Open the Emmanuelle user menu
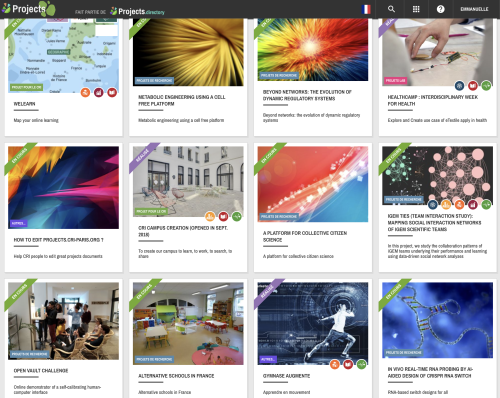Image resolution: width=500 pixels, height=398 pixels. pyautogui.click(x=474, y=9)
